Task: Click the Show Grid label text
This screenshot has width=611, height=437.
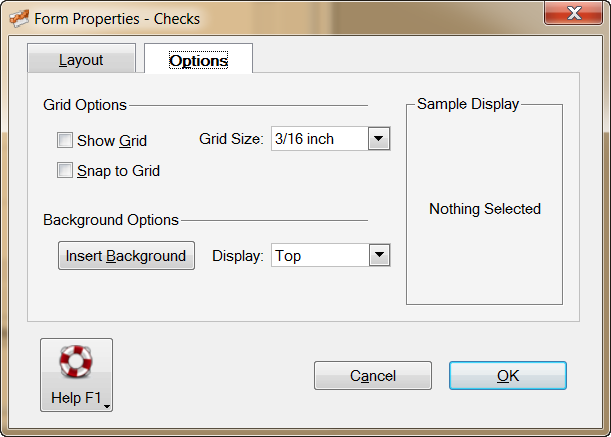Action: click(112, 141)
